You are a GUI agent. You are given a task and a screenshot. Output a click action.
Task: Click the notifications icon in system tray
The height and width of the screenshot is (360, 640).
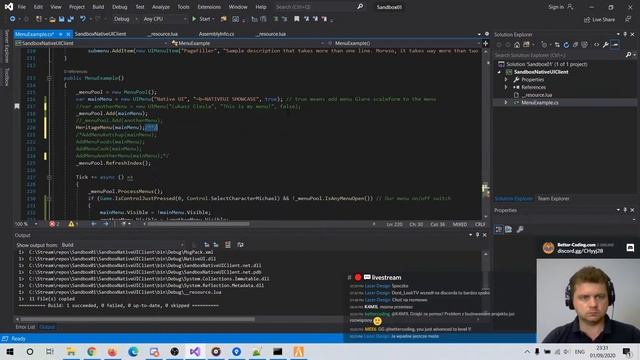(x=627, y=351)
